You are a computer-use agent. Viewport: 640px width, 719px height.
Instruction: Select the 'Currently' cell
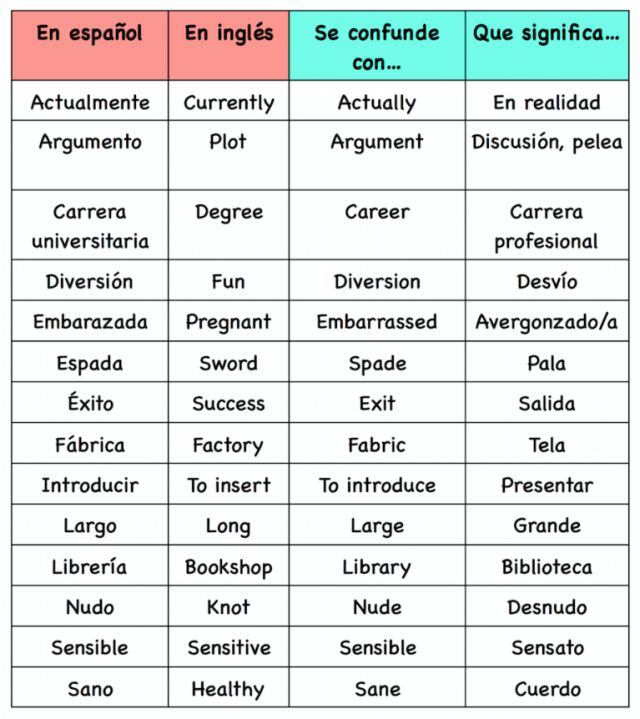pyautogui.click(x=228, y=102)
